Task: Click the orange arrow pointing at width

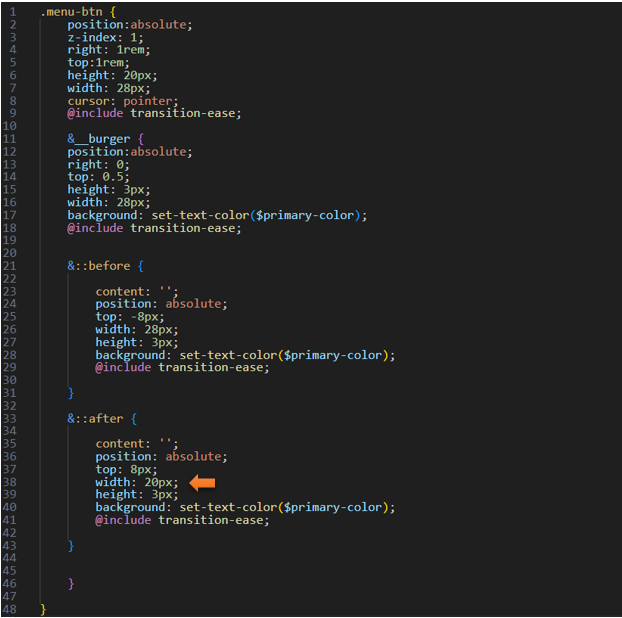Action: point(203,482)
